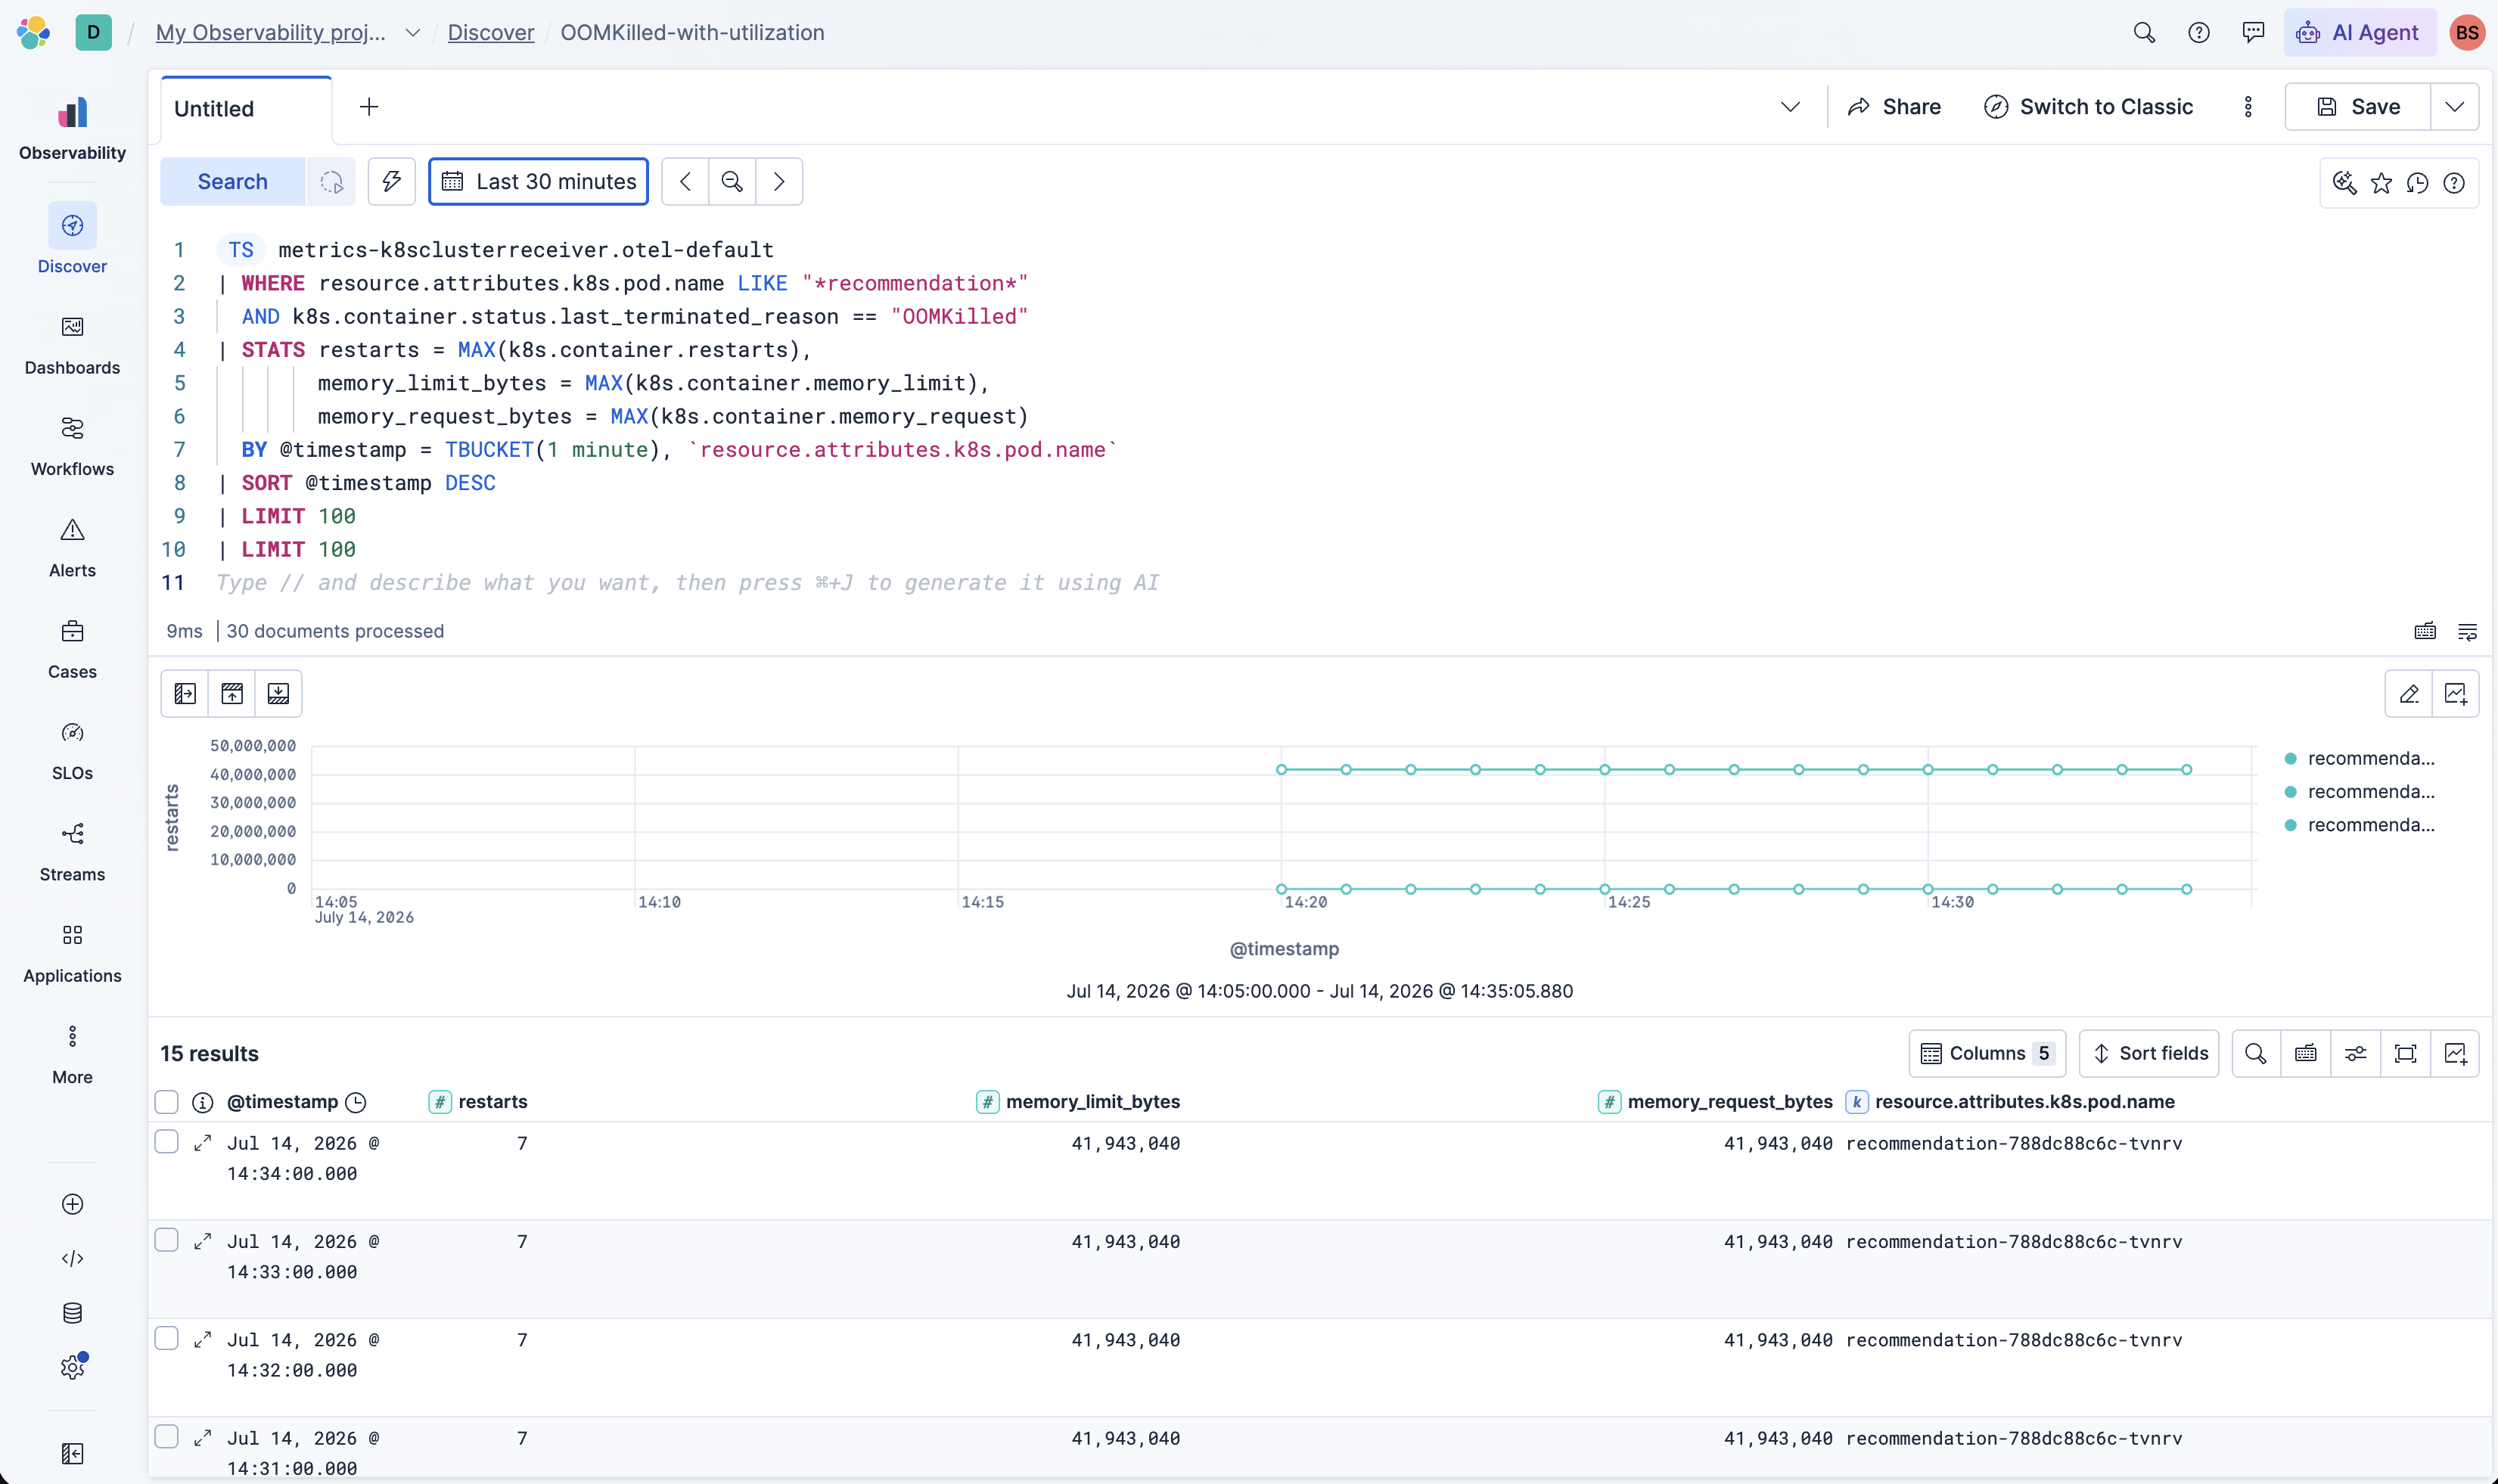Search within the results table
This screenshot has height=1484, width=2498.
pyautogui.click(x=2255, y=1053)
